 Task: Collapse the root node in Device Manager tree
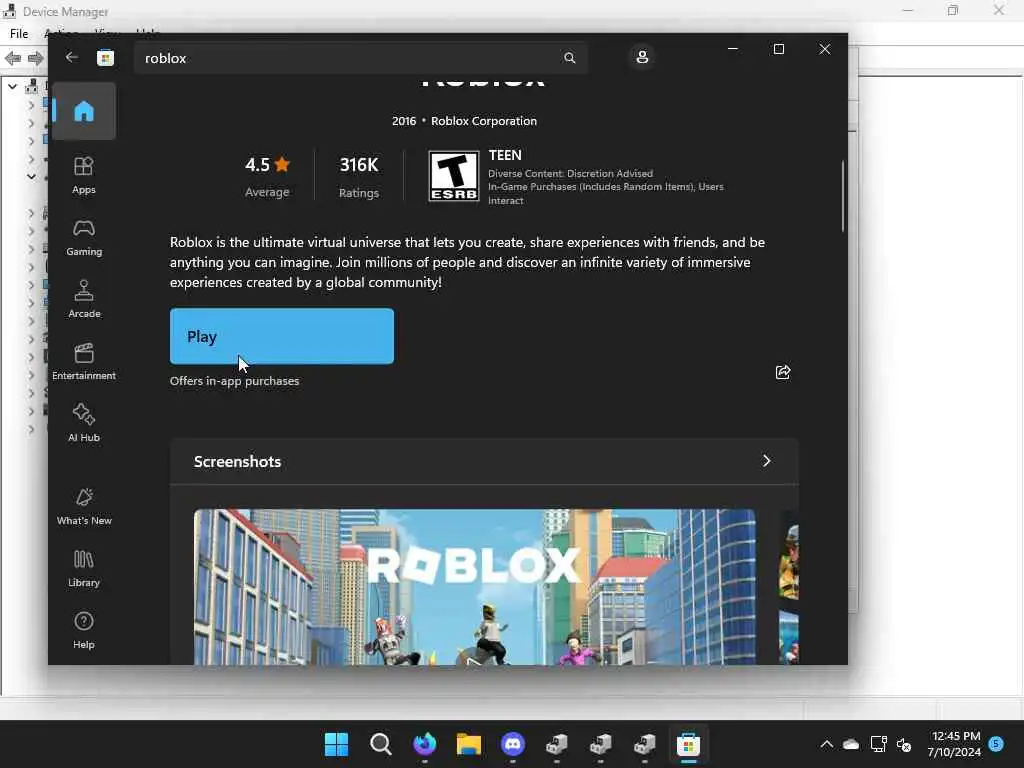pos(12,86)
